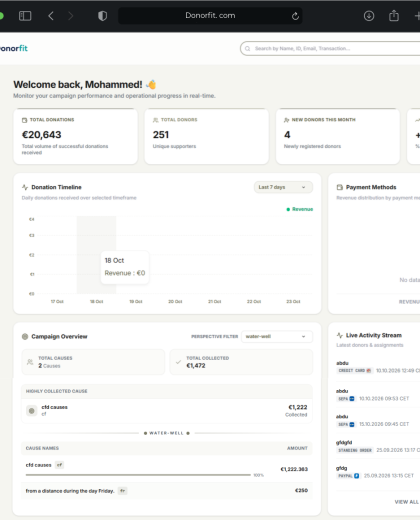Click the cfd causes round avatar icon
This screenshot has width=420, height=520.
click(32, 411)
